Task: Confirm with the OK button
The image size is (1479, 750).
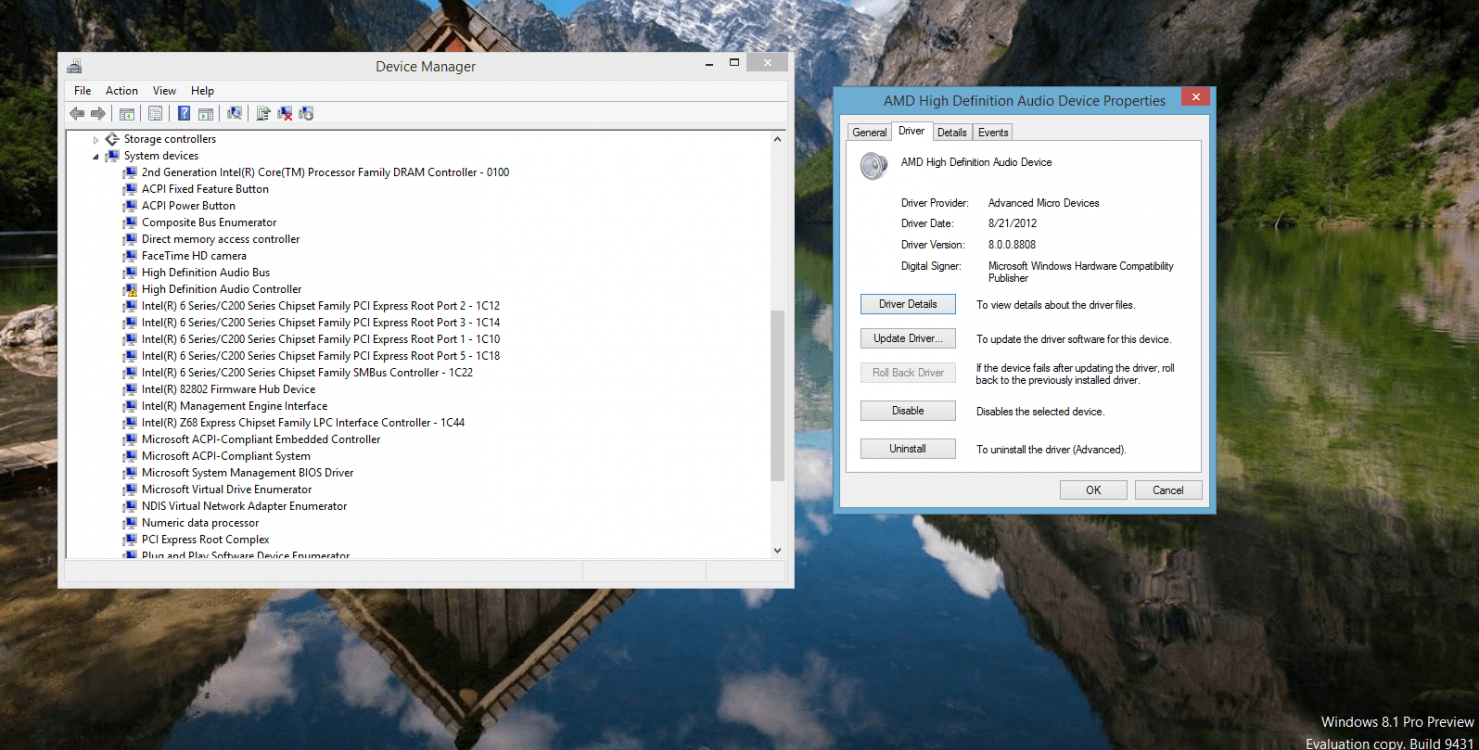Action: point(1093,490)
